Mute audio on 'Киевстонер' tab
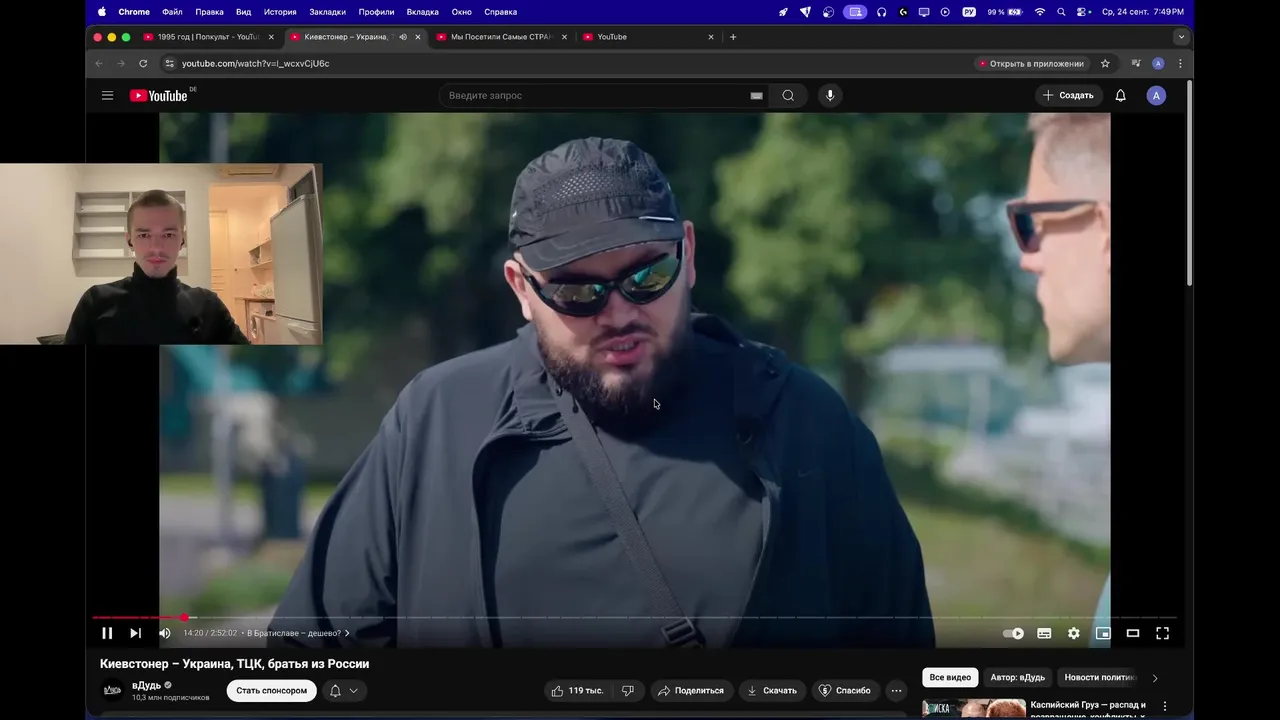 click(x=402, y=37)
